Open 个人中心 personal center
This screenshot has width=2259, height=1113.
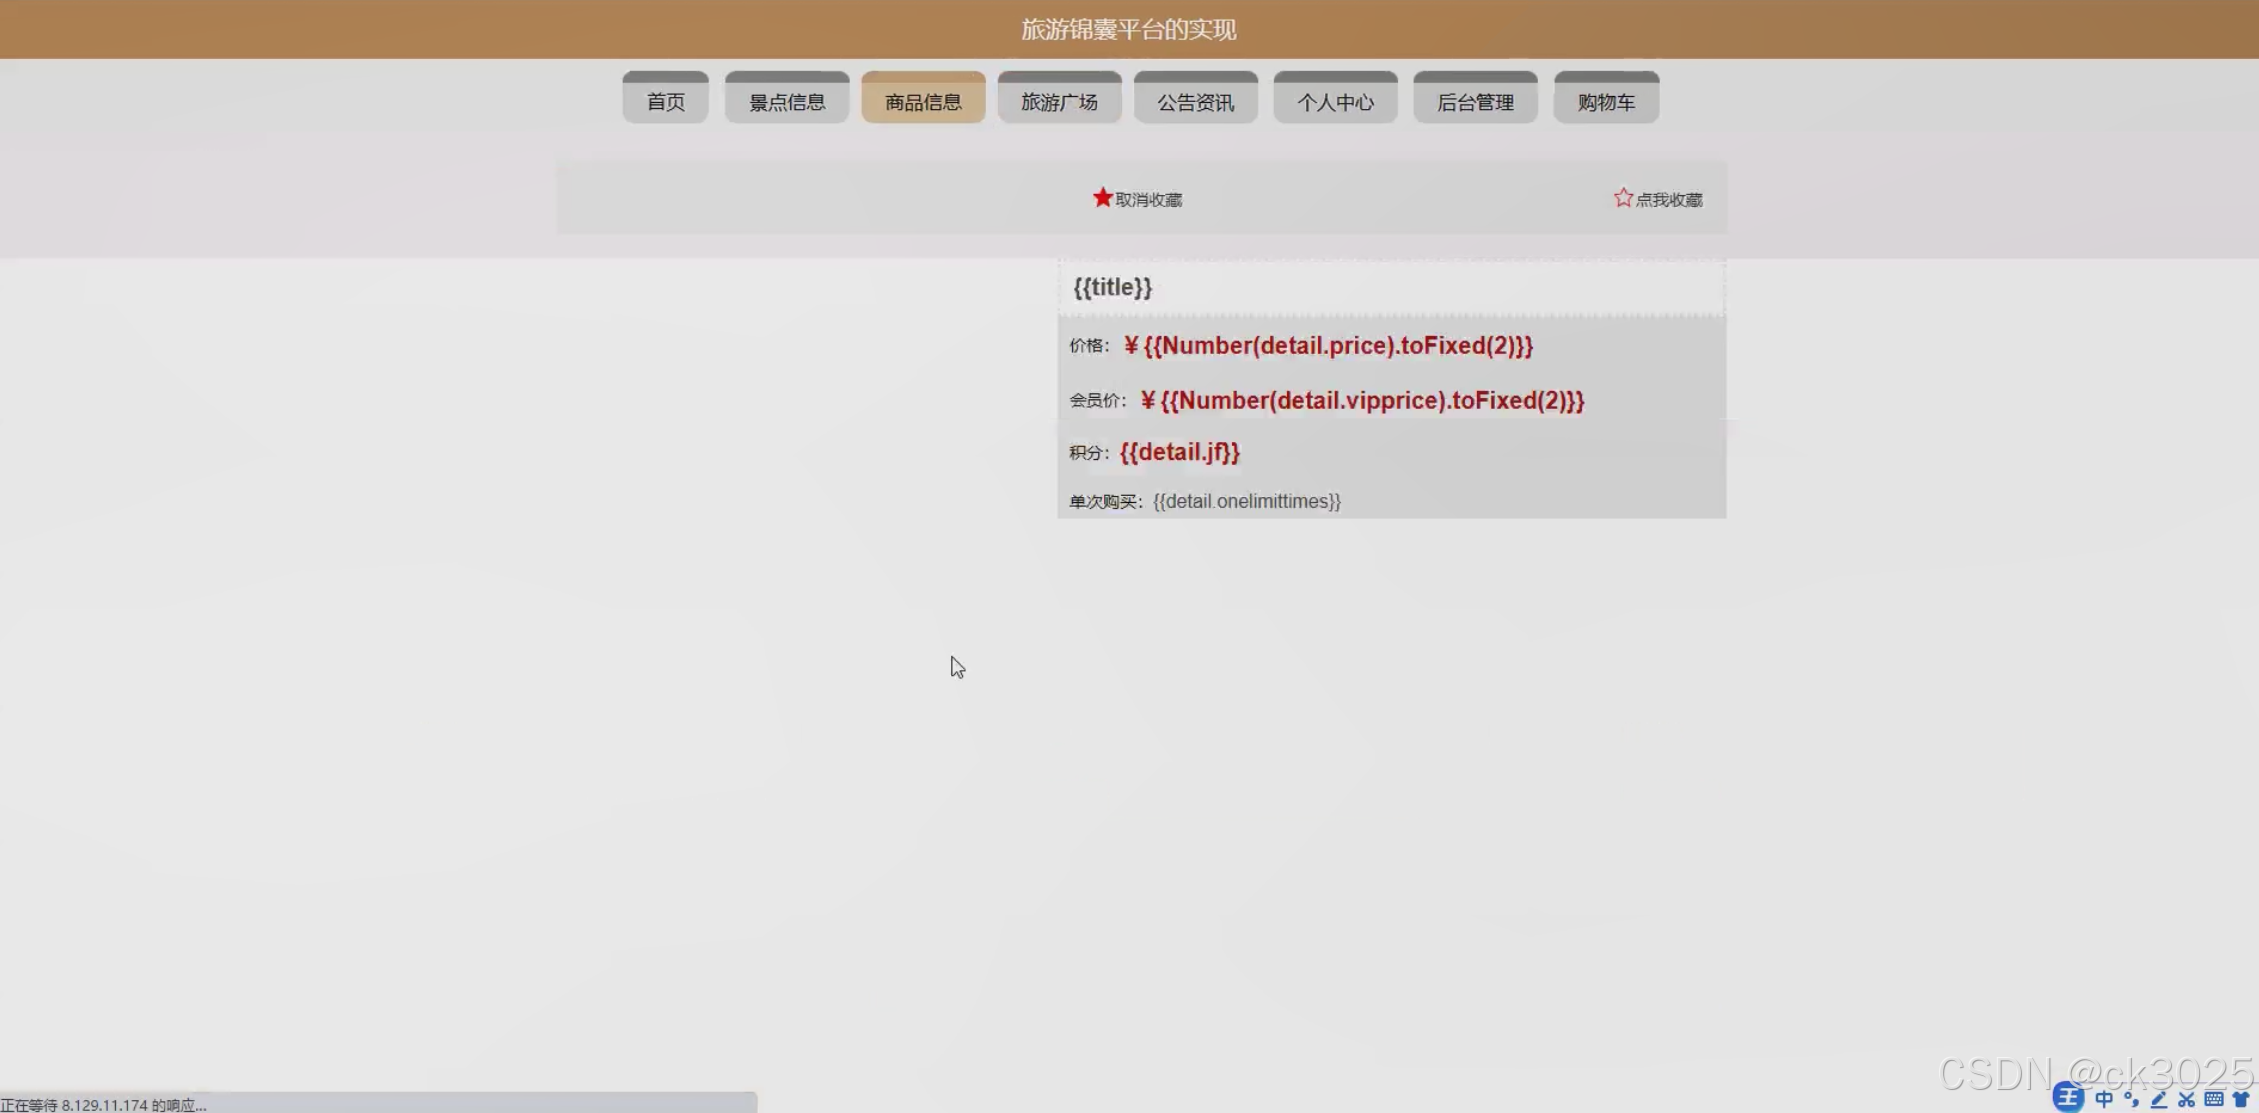[x=1335, y=101]
